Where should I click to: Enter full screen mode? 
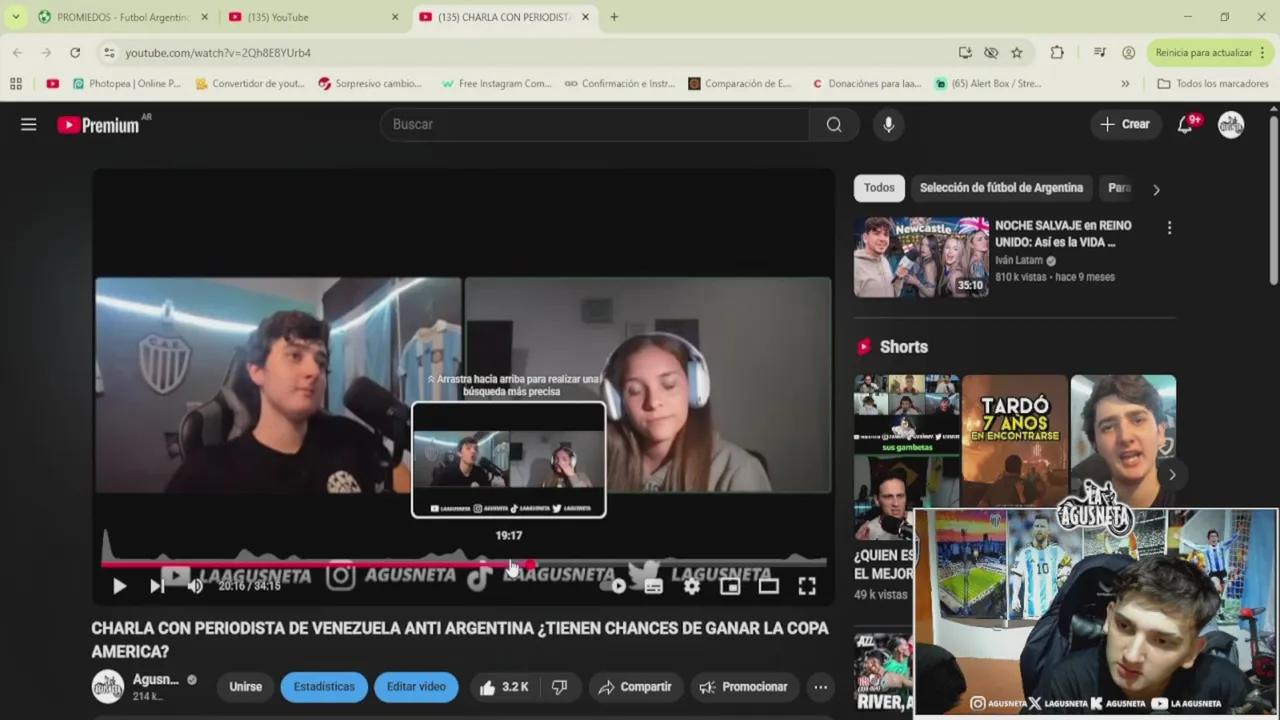pos(807,587)
